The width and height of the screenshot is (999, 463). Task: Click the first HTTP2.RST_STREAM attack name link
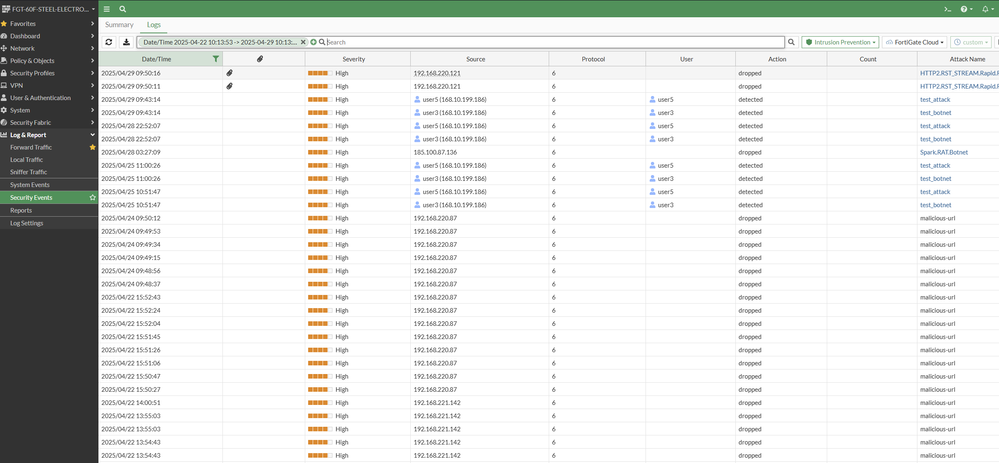pos(958,73)
